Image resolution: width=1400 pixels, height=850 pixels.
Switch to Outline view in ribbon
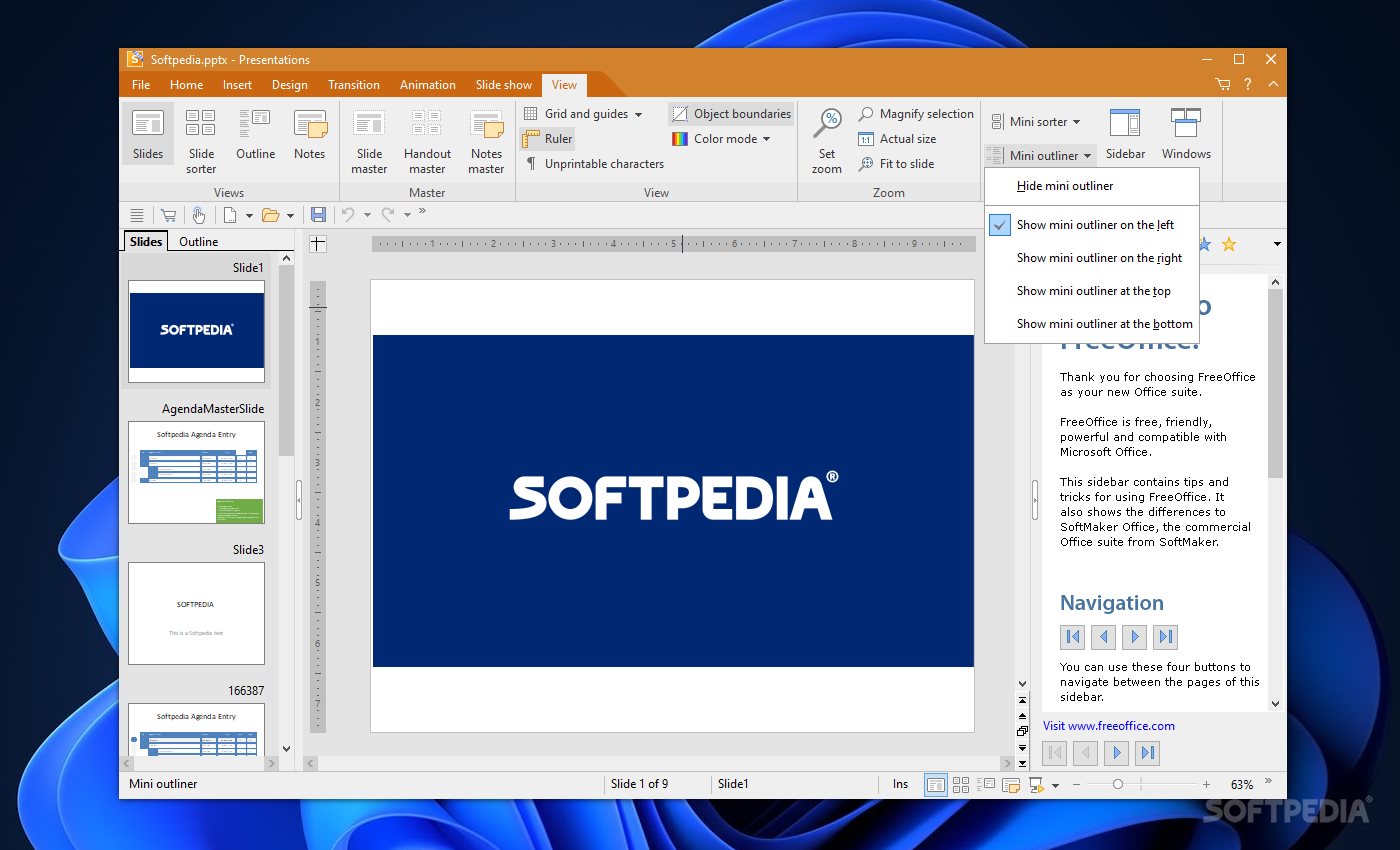(255, 136)
